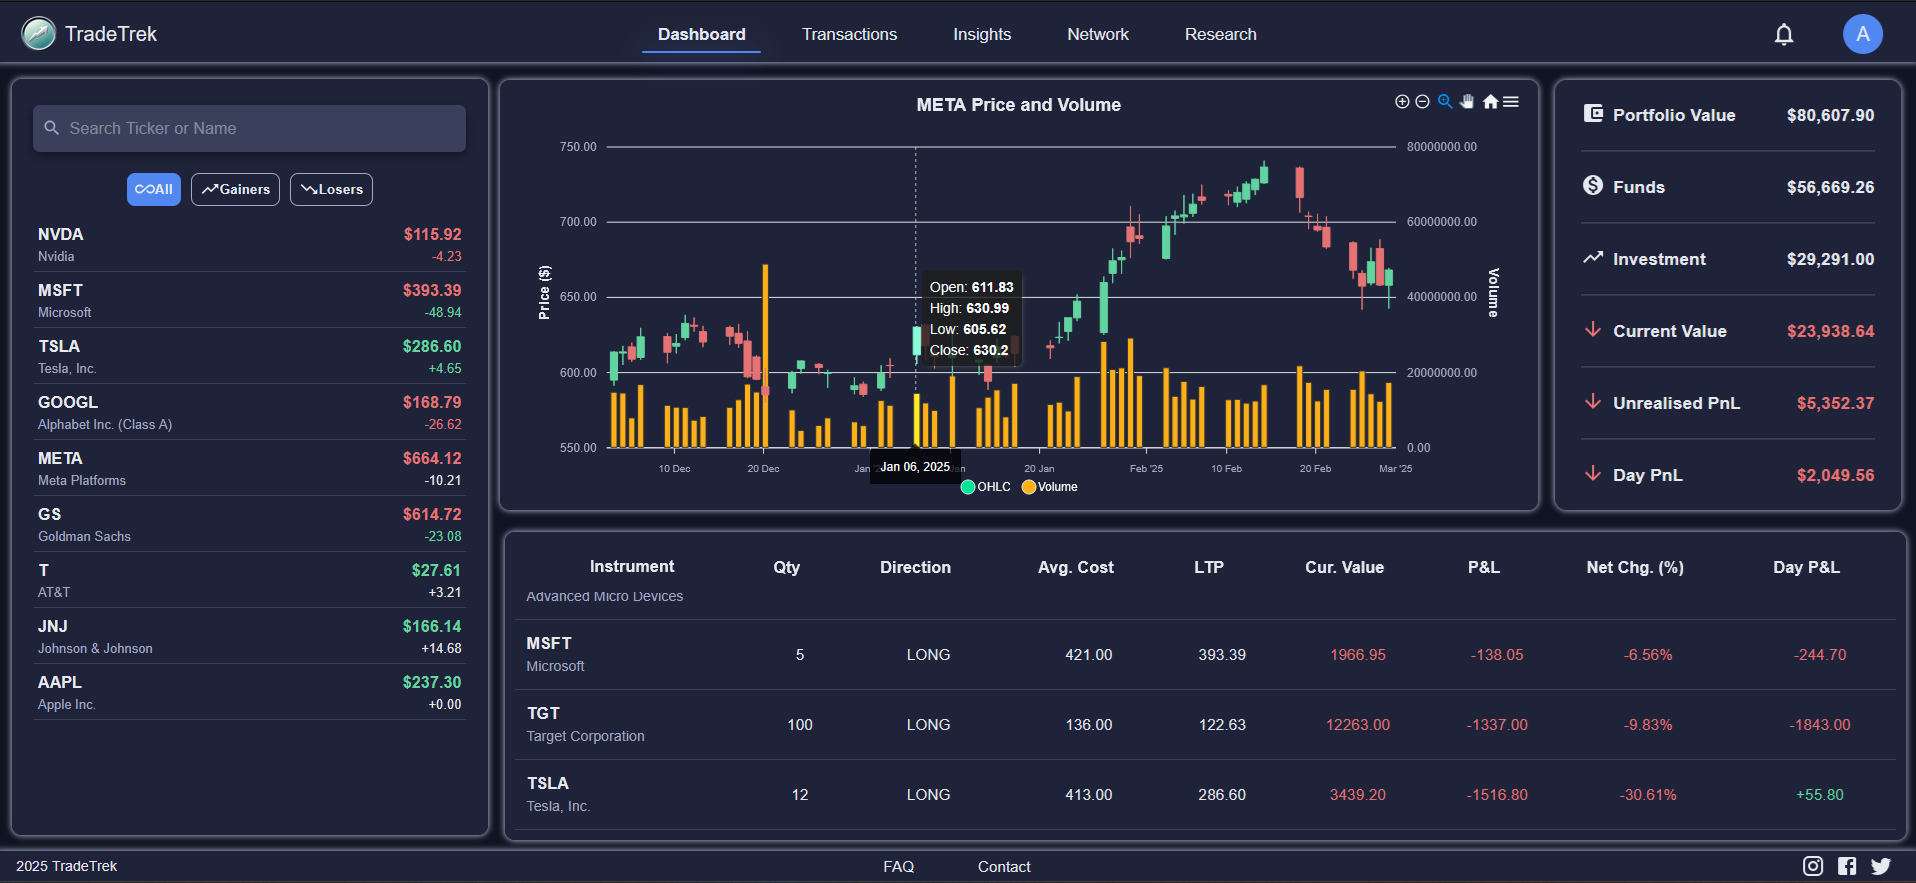Toggle the OHLC series legend marker
The width and height of the screenshot is (1916, 883).
[x=968, y=487]
